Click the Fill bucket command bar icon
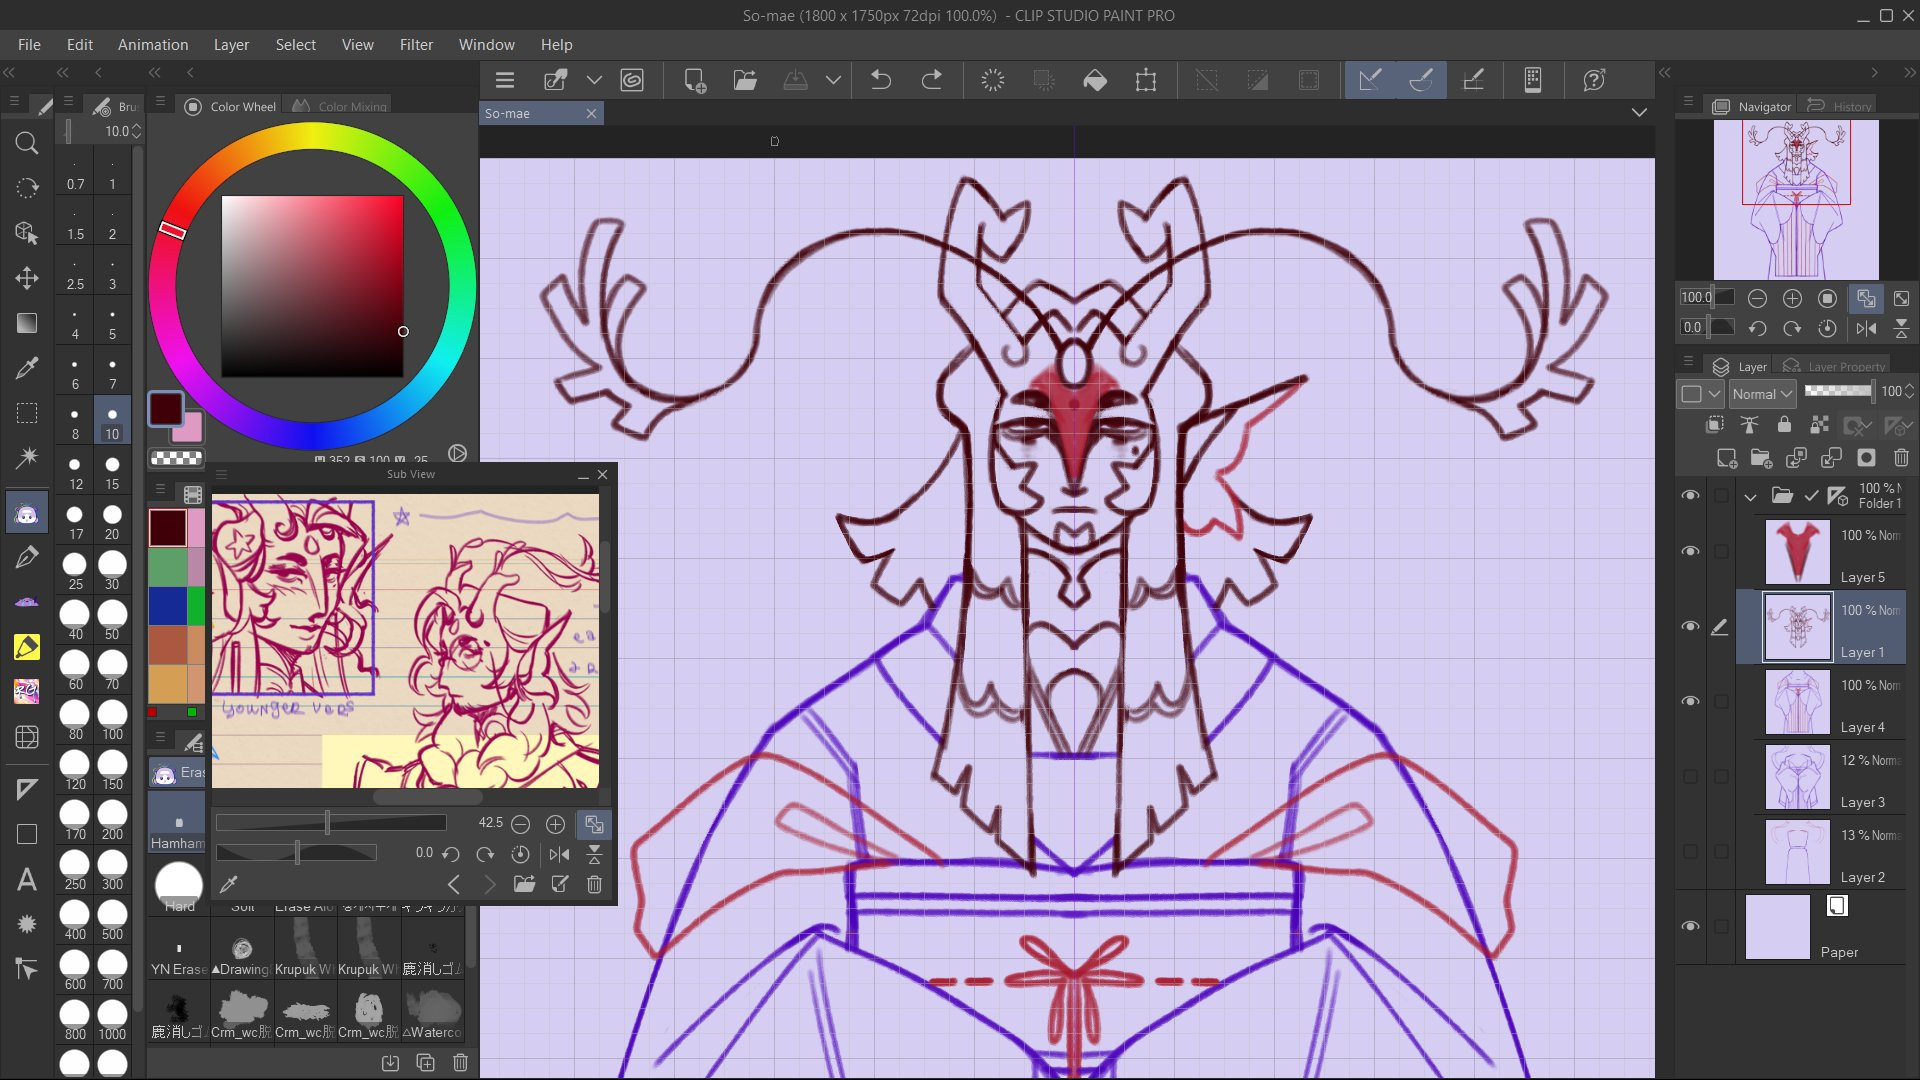Viewport: 1920px width, 1080px height. click(x=1095, y=80)
